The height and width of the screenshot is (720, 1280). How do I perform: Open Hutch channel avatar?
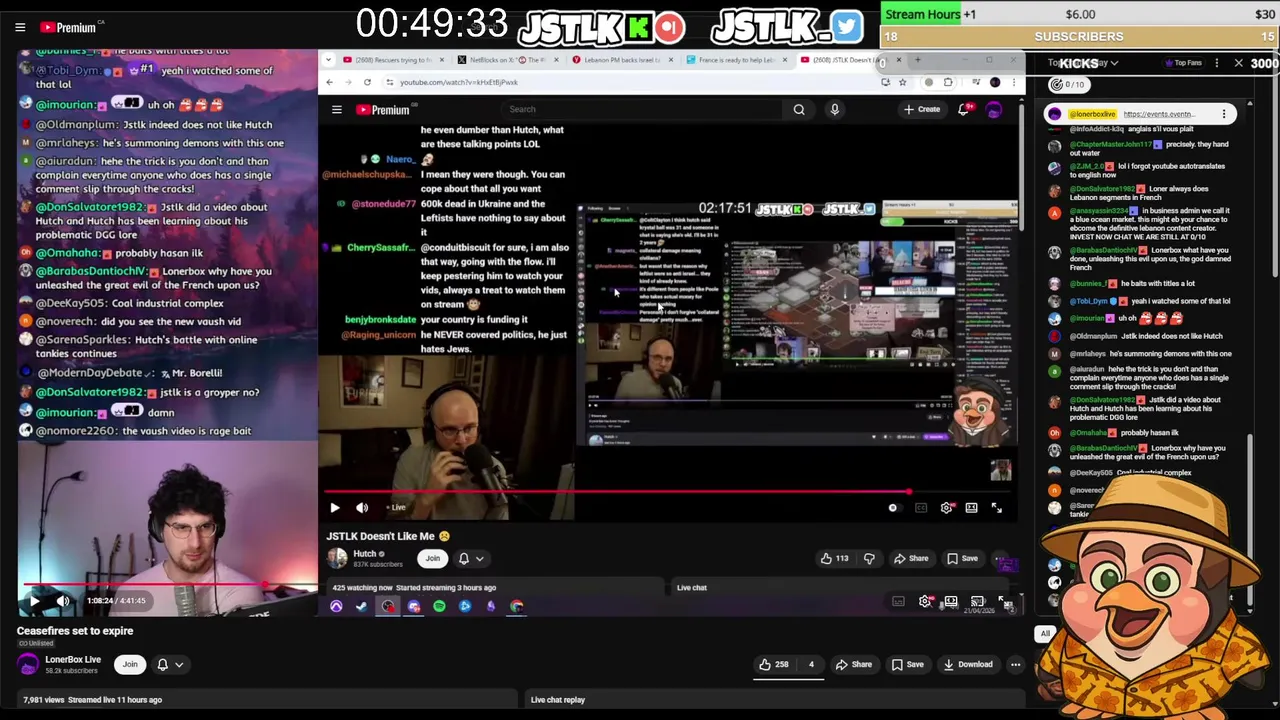point(337,558)
